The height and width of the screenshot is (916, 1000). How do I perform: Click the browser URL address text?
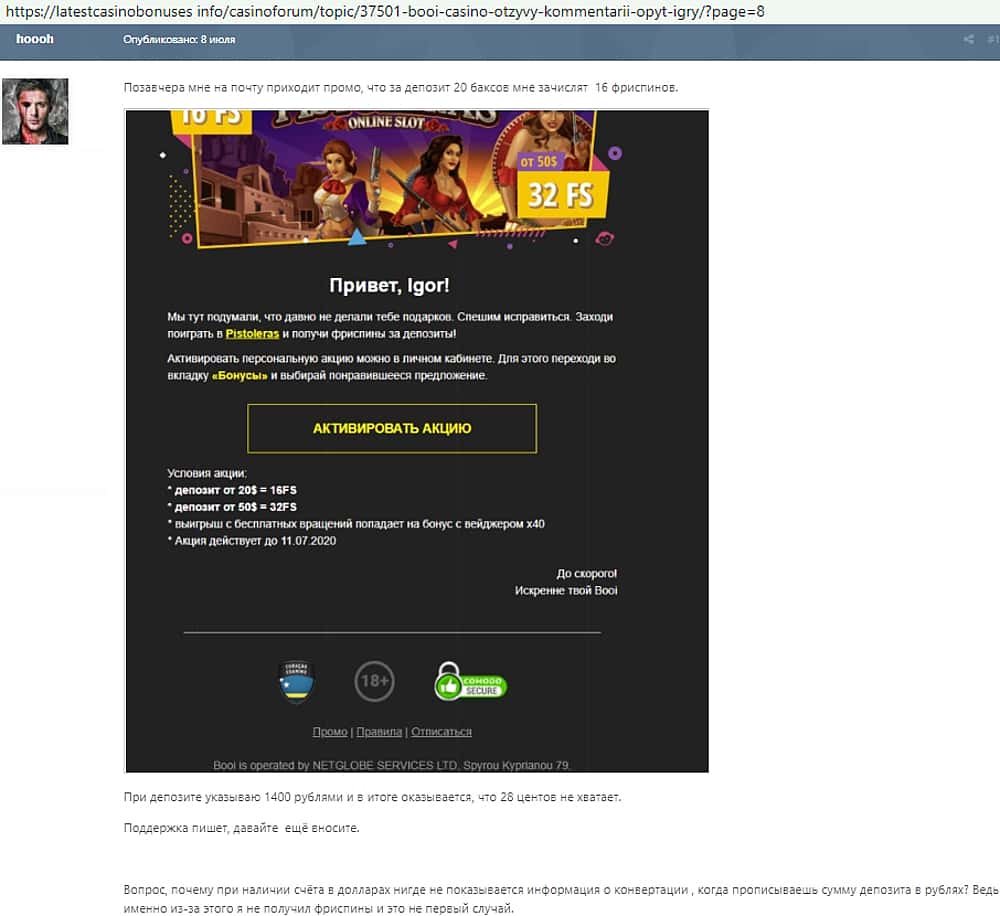[x=385, y=11]
